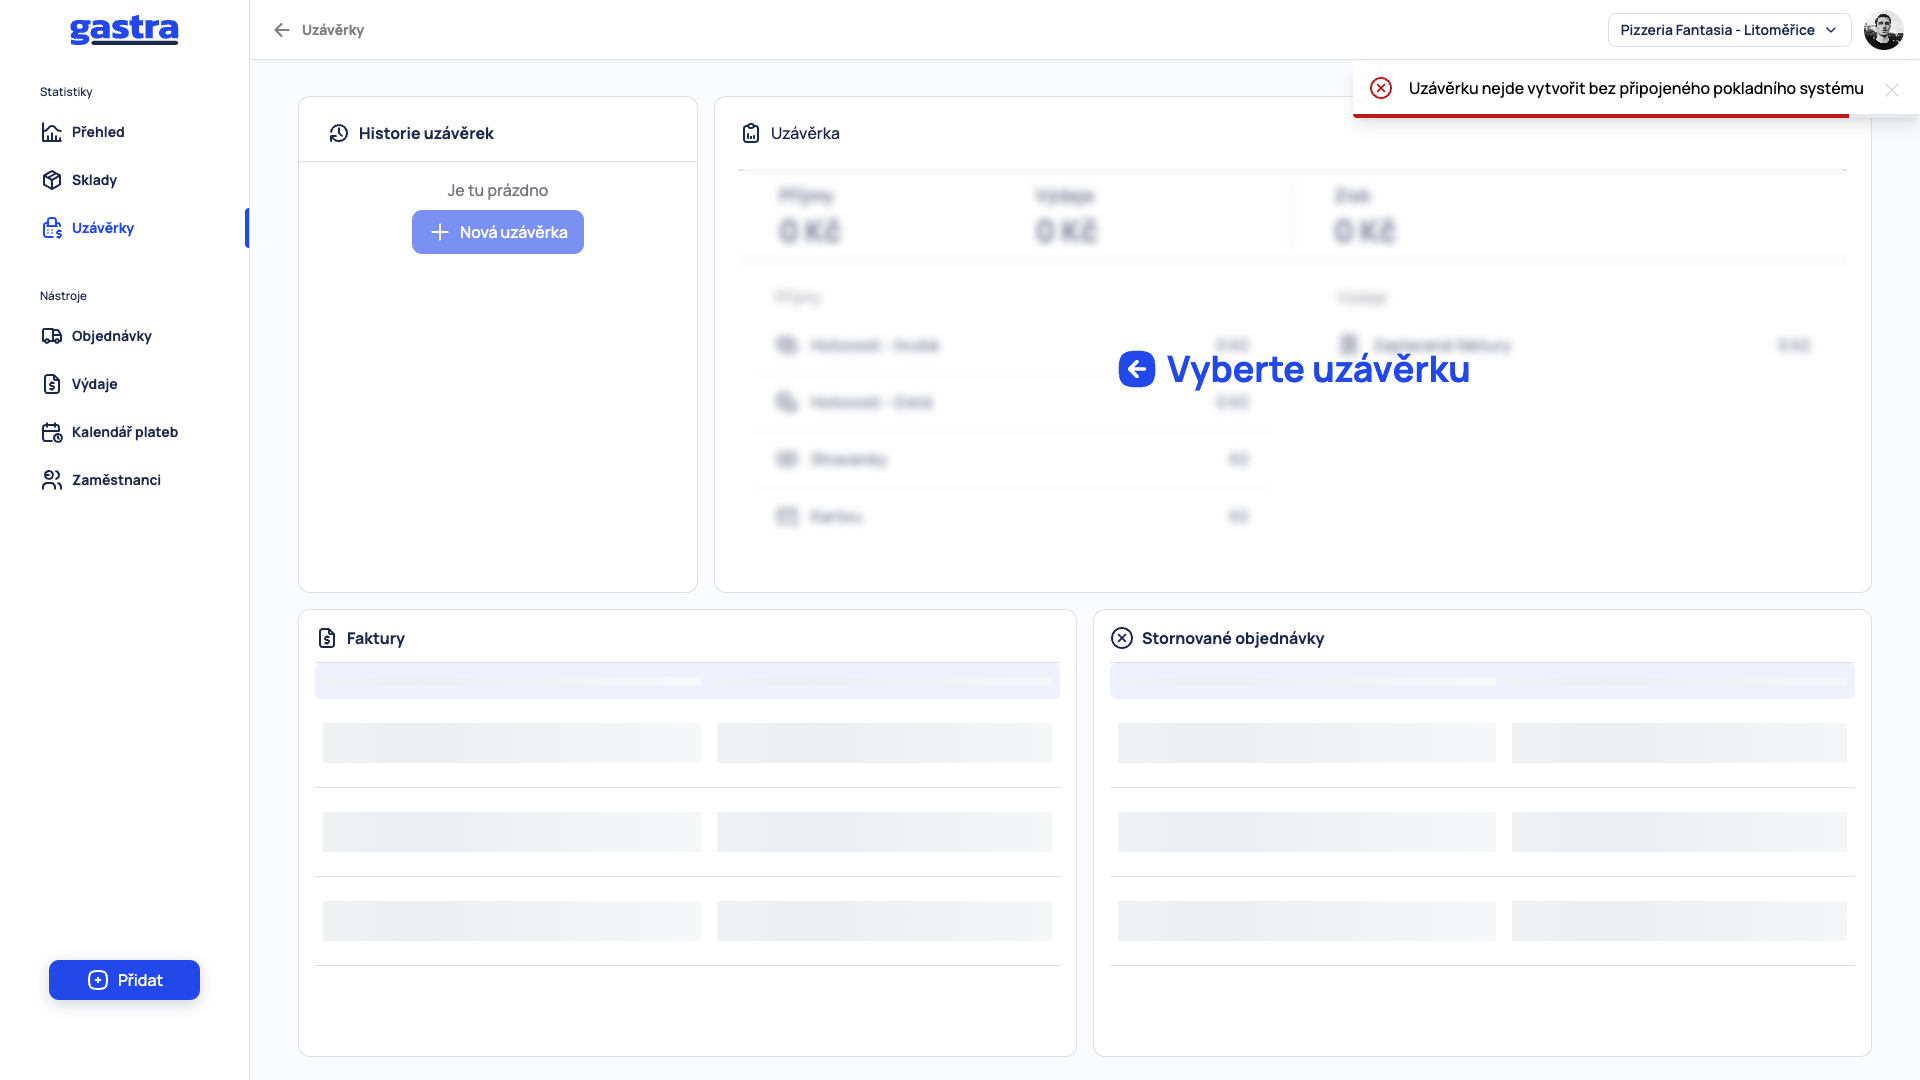The image size is (1920, 1080).
Task: Click the Kalendář plateb calendar icon
Action: [52, 432]
